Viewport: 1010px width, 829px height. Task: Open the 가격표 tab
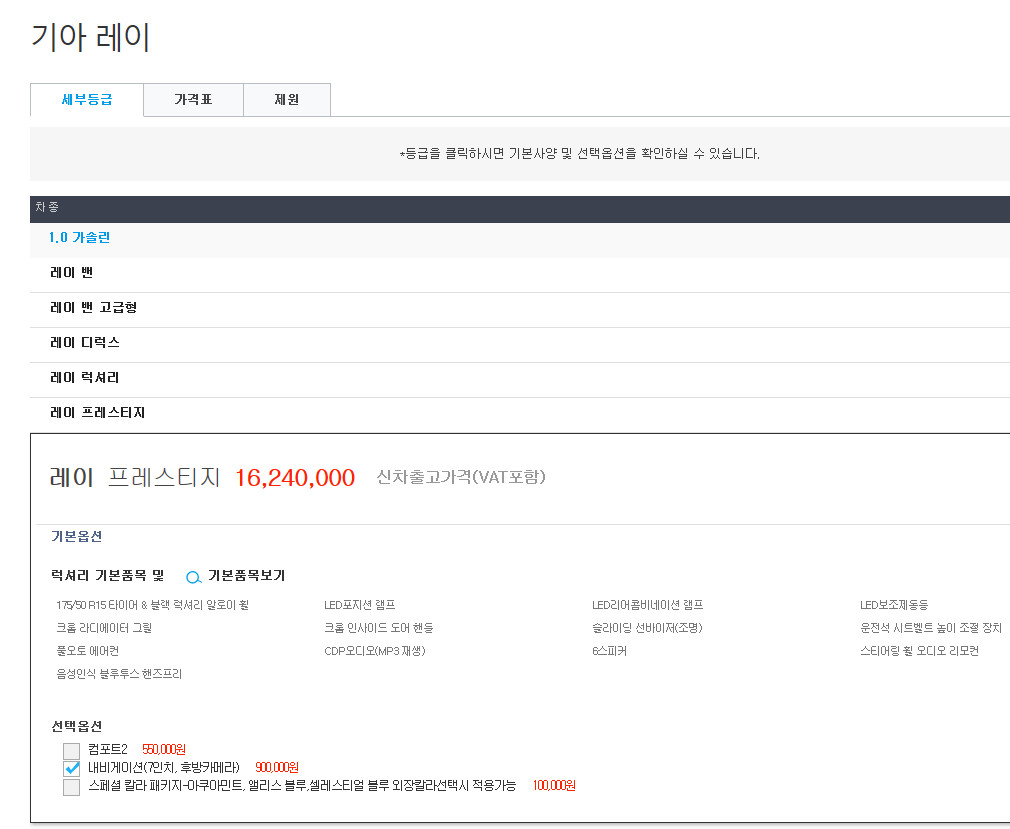point(193,100)
